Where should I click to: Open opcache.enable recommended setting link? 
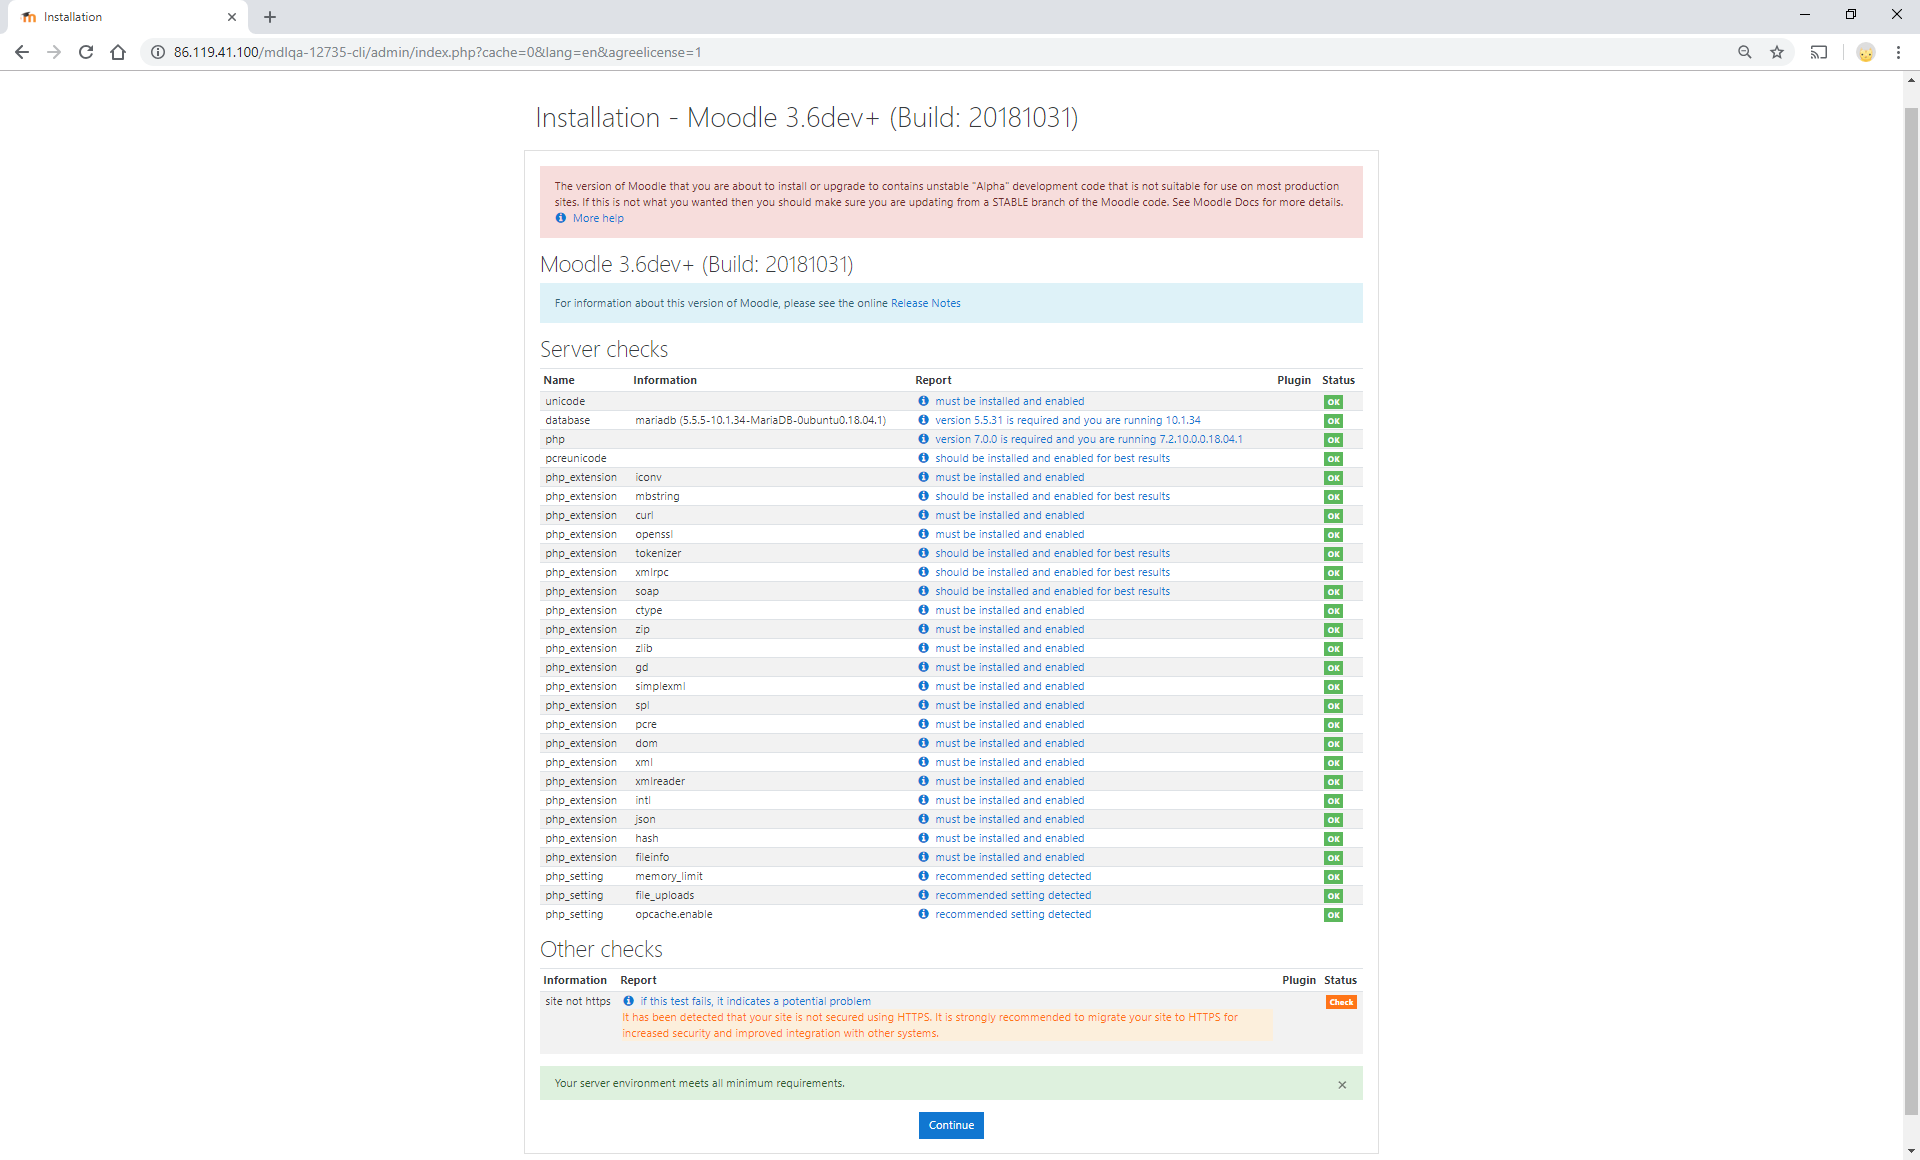point(1013,914)
